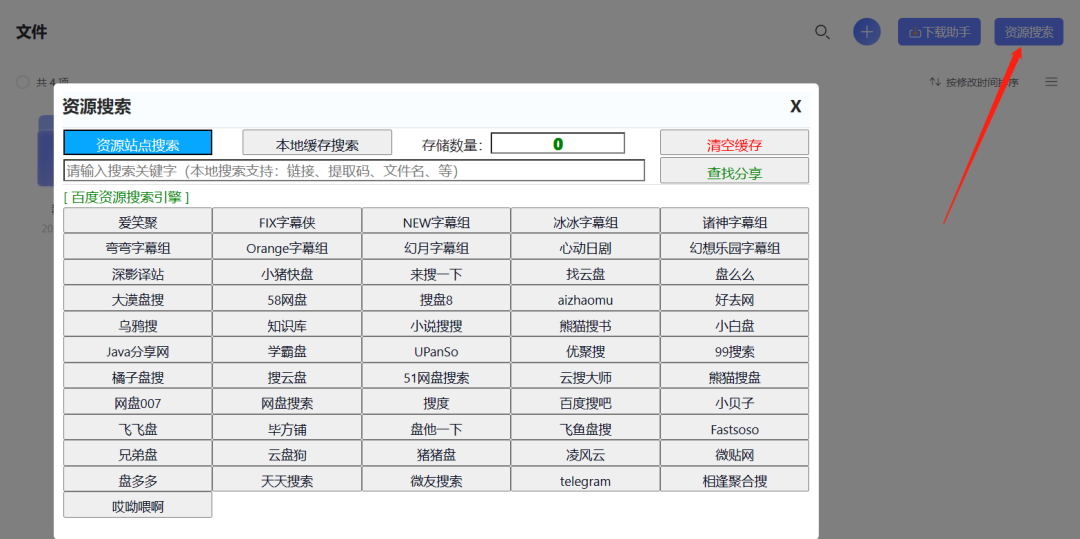The width and height of the screenshot is (1080, 539).
Task: Select the Fastsoso button
Action: tap(734, 427)
